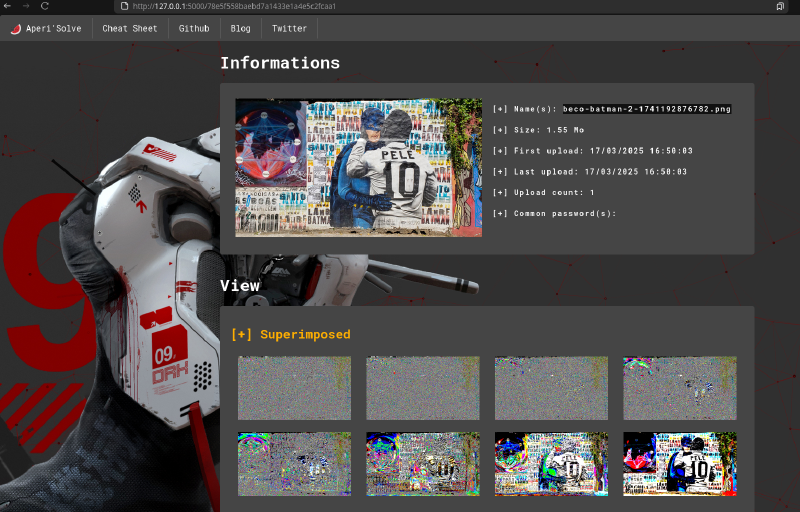
Task: Click the page icon in the address bar
Action: coord(124,6)
